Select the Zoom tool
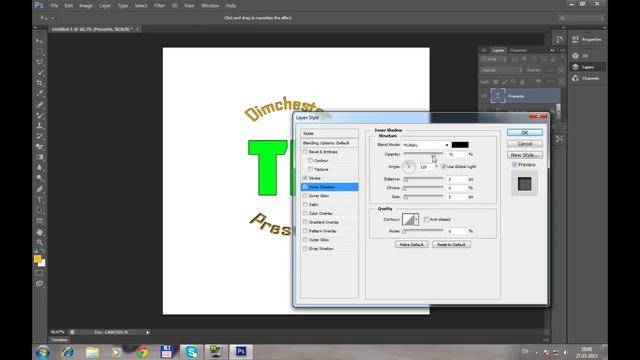The image size is (640, 360). tap(40, 242)
